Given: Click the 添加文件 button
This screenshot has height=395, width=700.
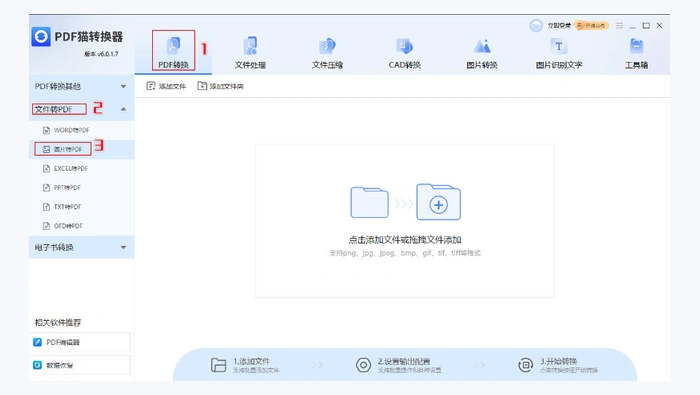Looking at the screenshot, I should click(x=166, y=86).
